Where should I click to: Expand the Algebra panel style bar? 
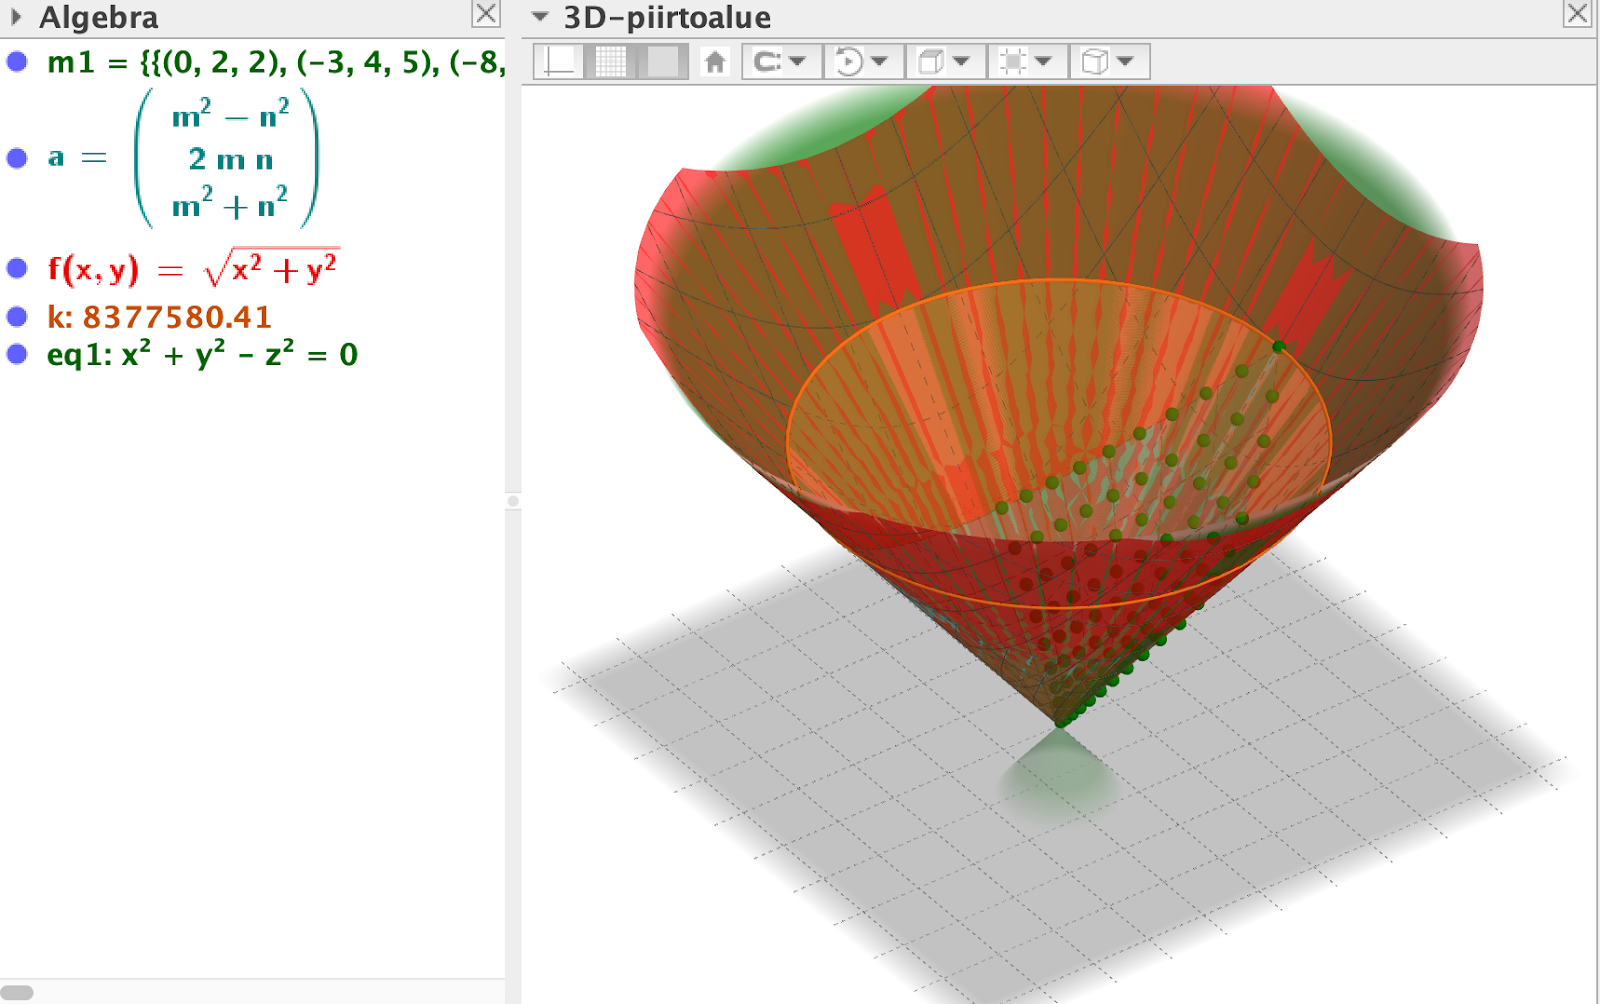click(x=16, y=16)
